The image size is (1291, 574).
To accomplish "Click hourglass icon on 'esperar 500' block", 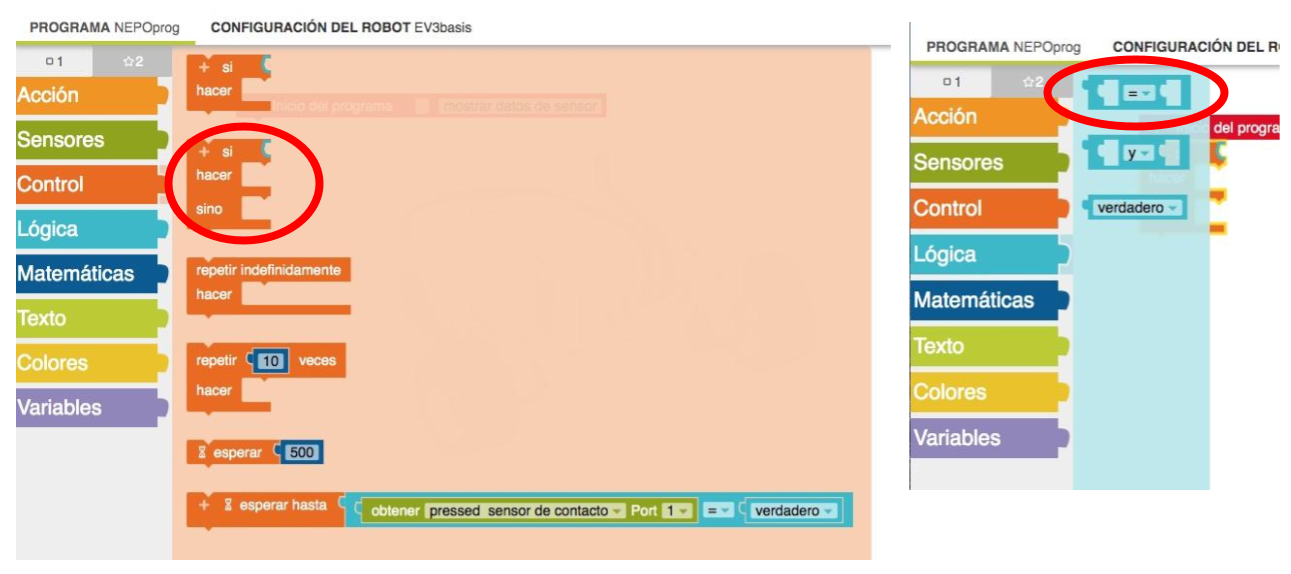I will pos(201,453).
